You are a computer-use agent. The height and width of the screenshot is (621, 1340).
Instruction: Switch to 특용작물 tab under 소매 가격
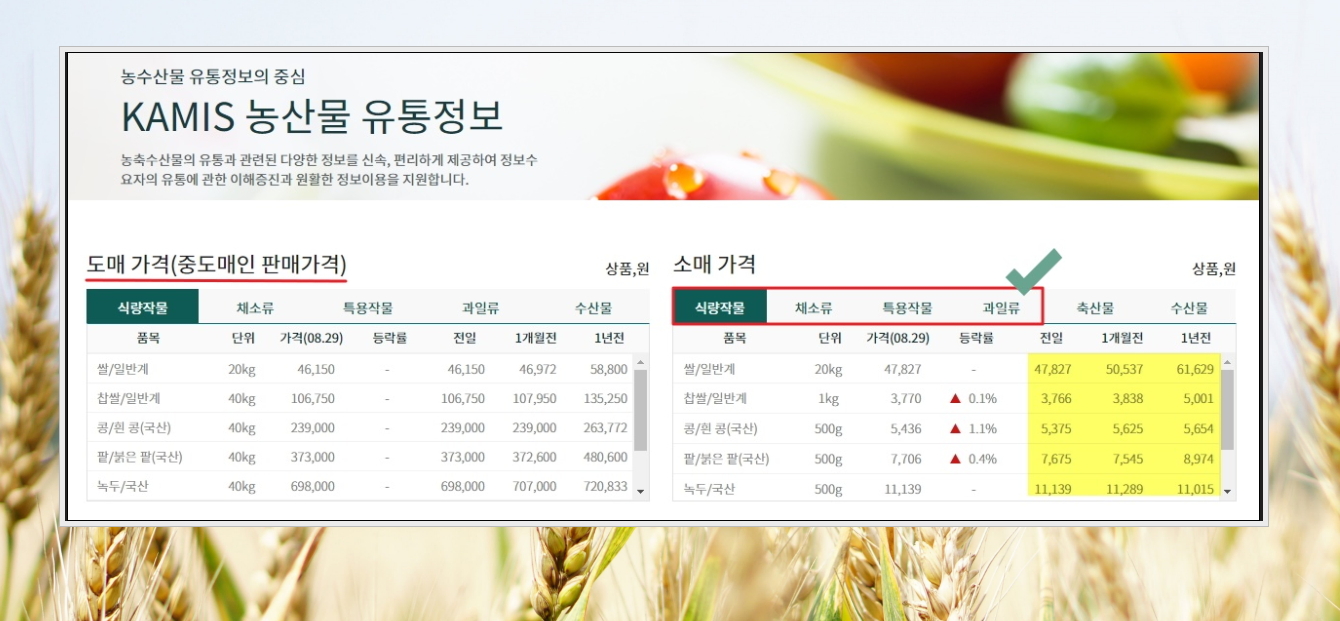click(x=907, y=307)
